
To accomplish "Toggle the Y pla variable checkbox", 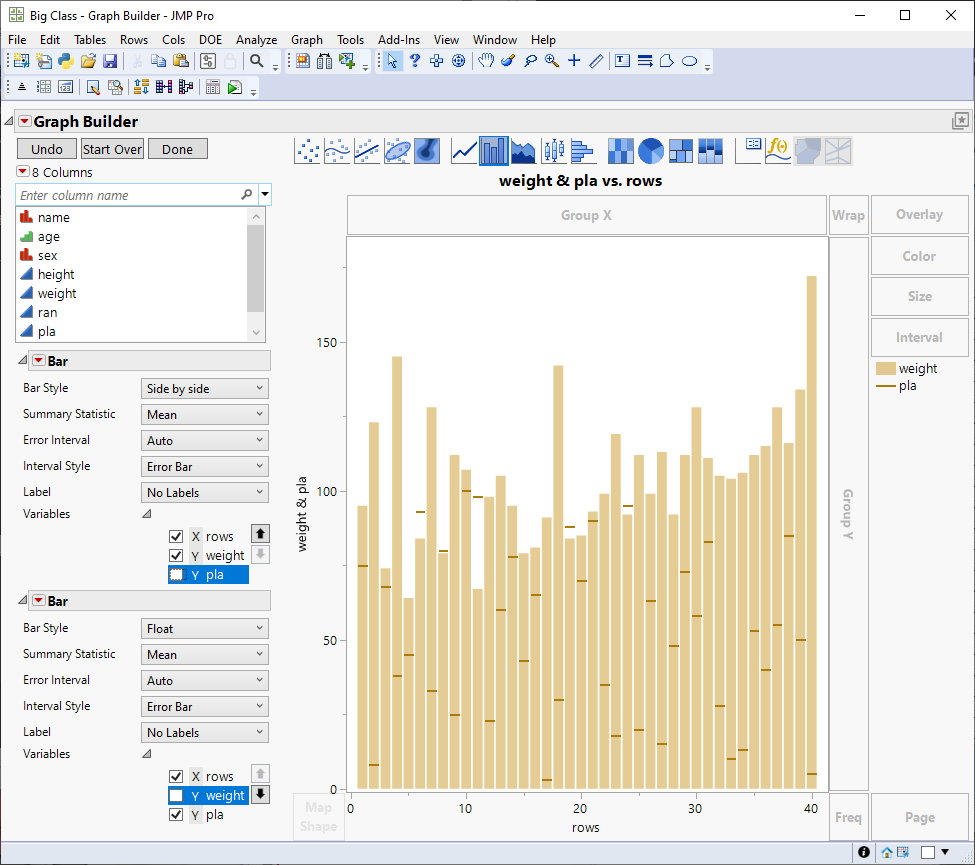I will coord(176,574).
